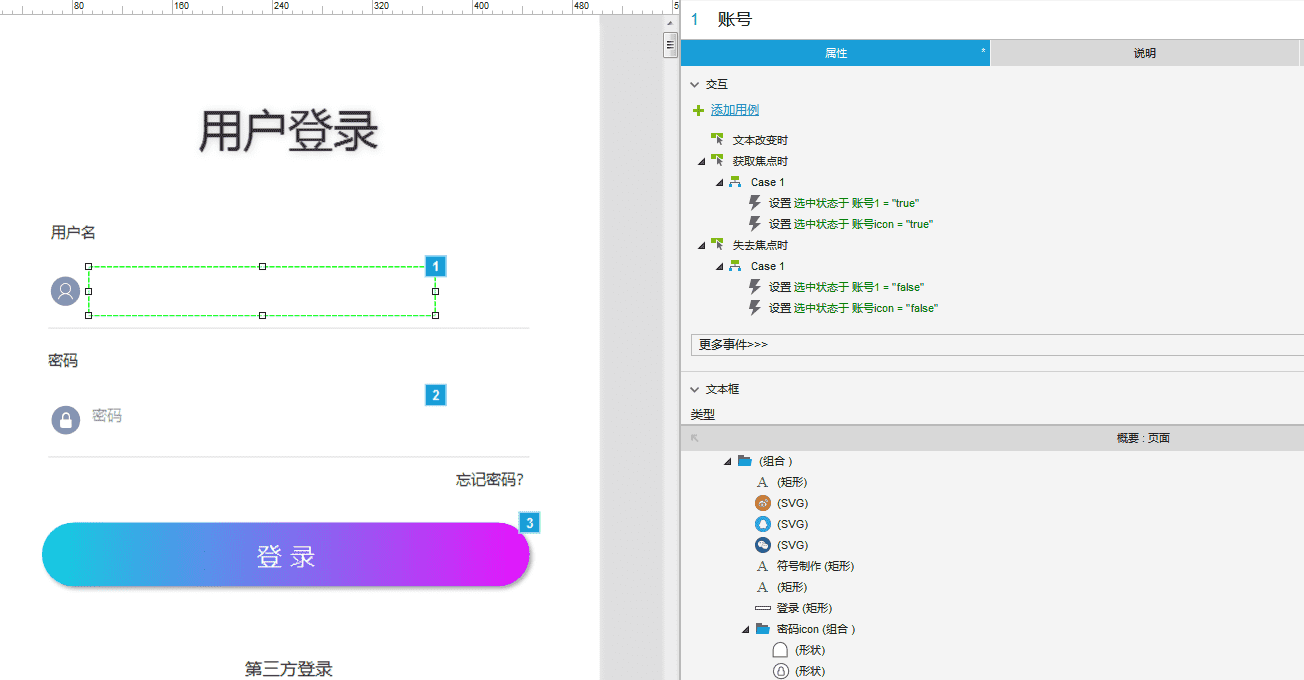This screenshot has width=1304, height=680.
Task: Switch to the 属性 tab
Action: [835, 53]
